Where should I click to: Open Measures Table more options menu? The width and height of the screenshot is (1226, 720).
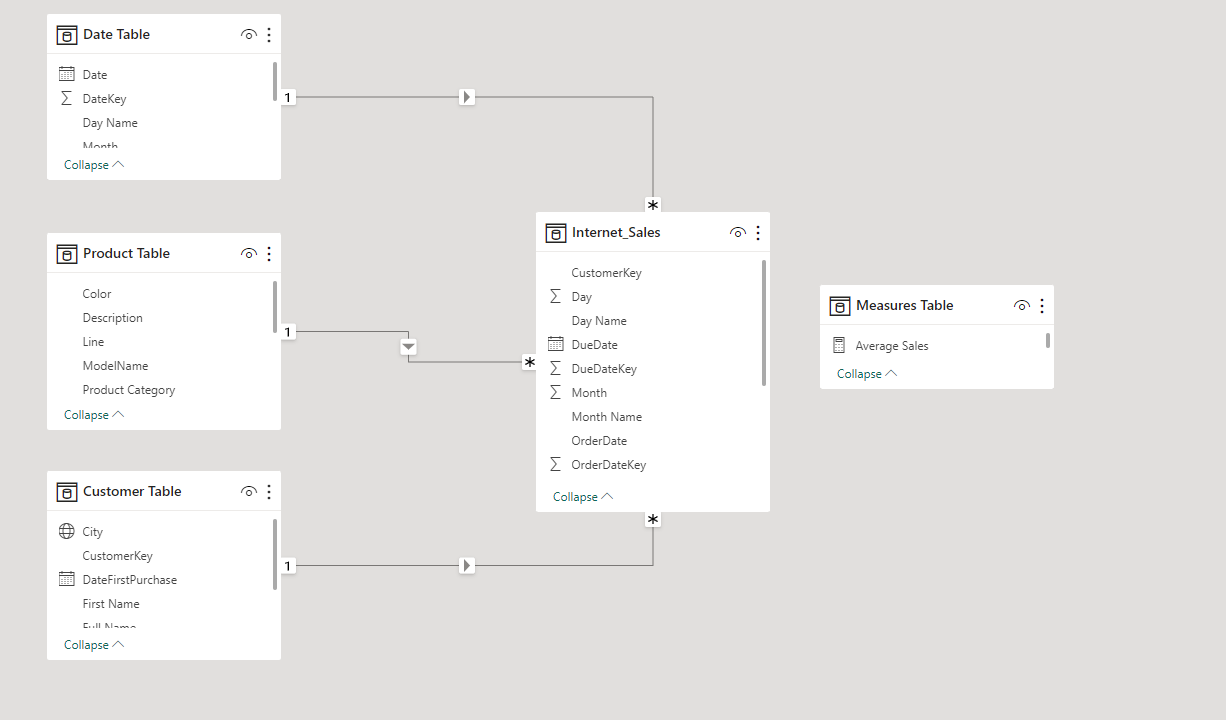[1042, 306]
